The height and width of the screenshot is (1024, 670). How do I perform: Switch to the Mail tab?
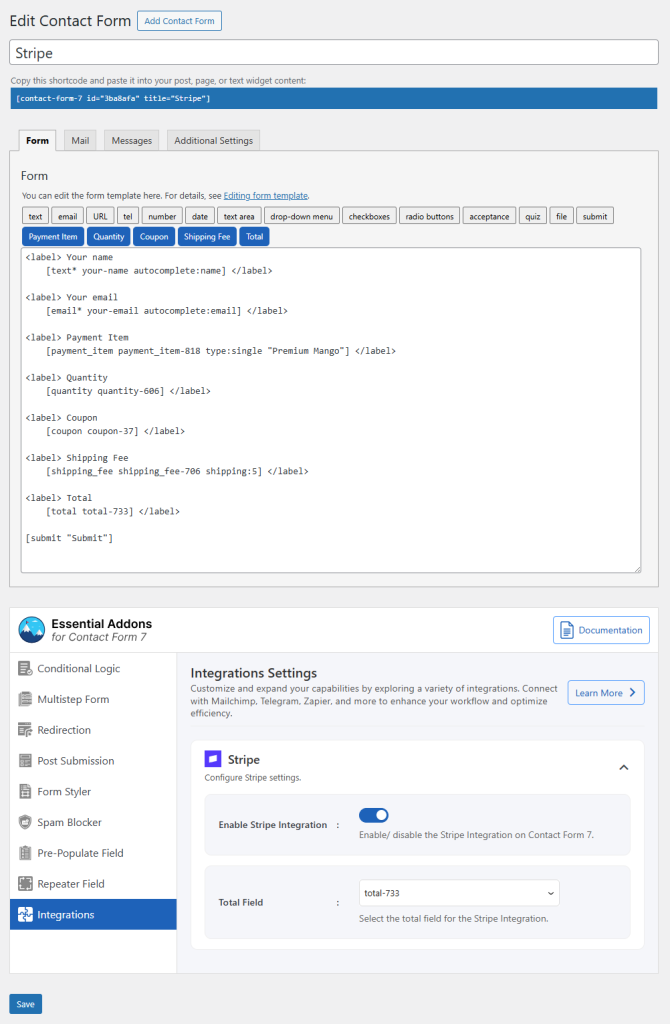pos(80,140)
